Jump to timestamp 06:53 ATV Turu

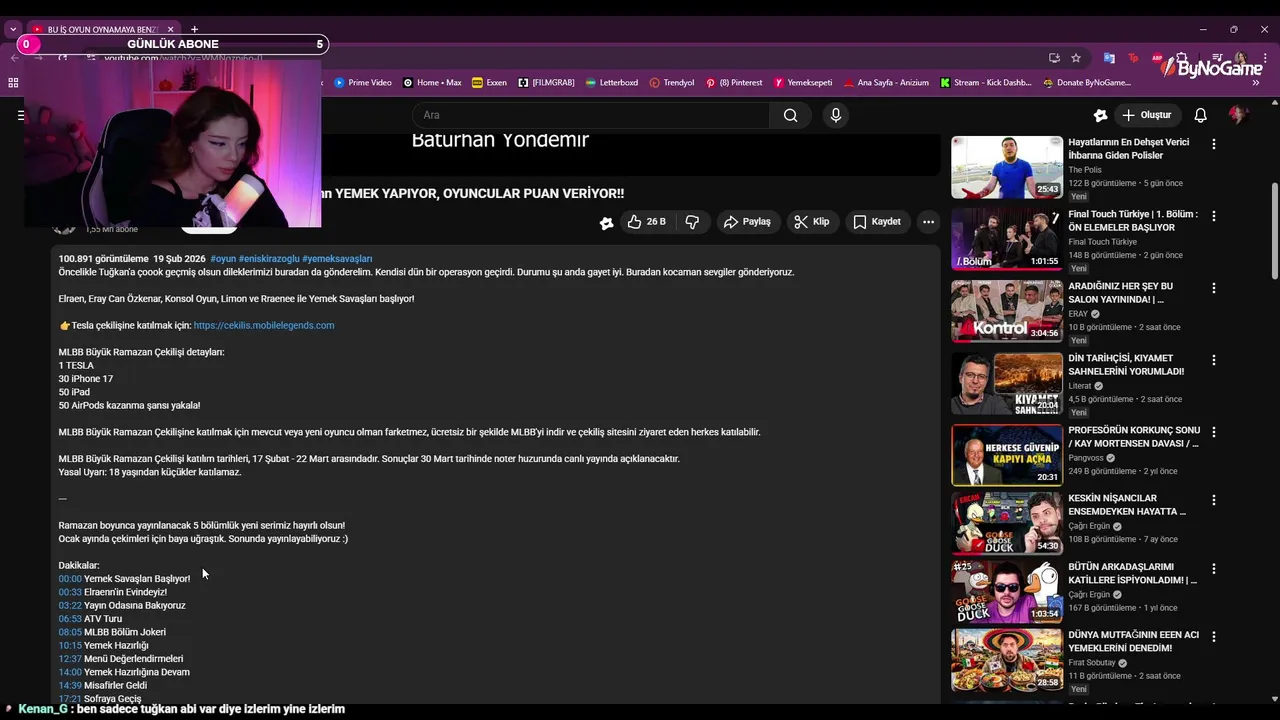(x=70, y=619)
